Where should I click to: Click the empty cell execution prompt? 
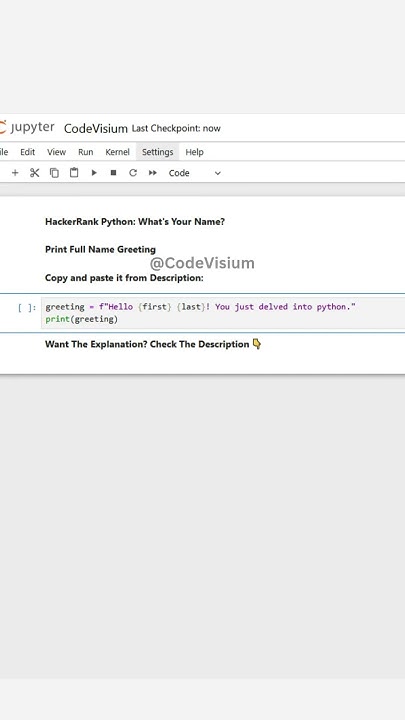pos(27,308)
